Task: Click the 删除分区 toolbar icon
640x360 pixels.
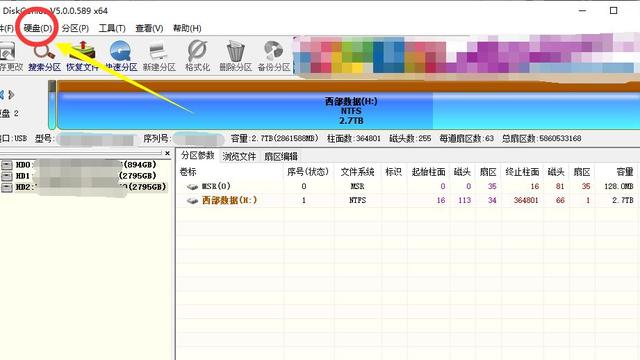Action: pos(236,57)
